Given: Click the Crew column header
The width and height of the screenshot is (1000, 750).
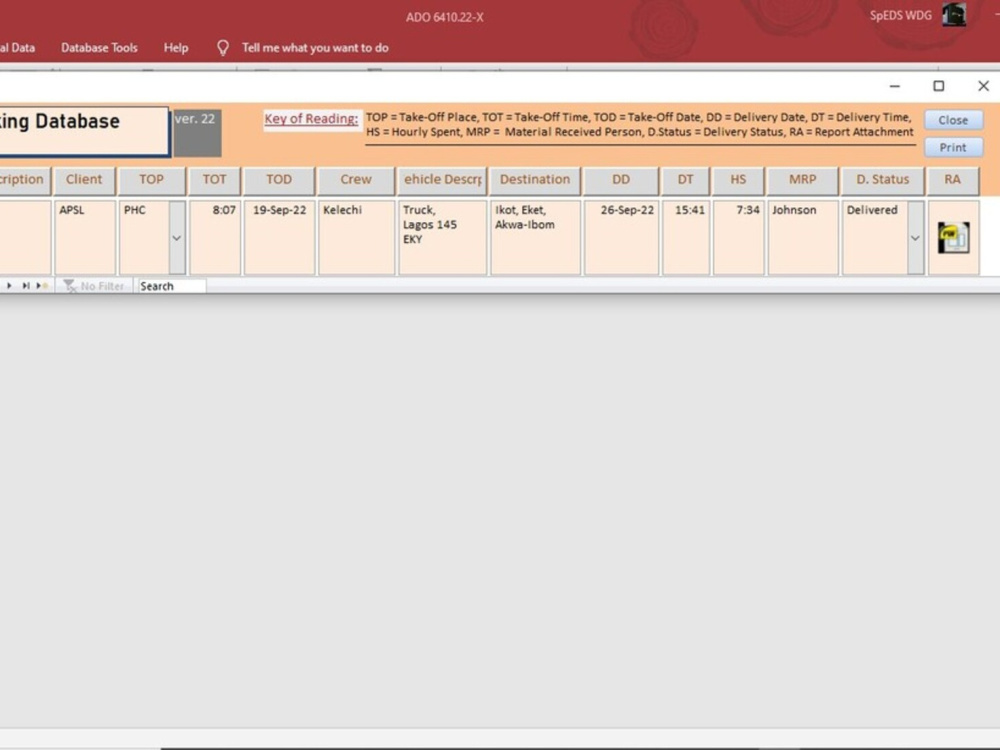Looking at the screenshot, I should tap(356, 180).
